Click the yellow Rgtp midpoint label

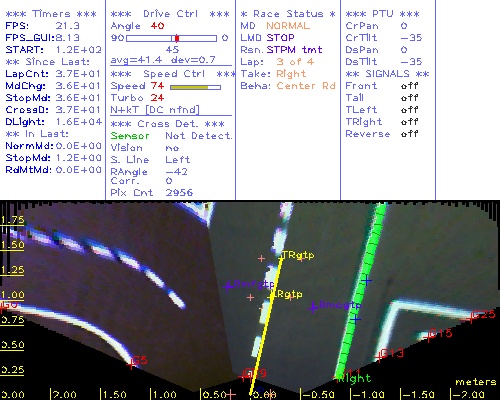click(x=290, y=294)
